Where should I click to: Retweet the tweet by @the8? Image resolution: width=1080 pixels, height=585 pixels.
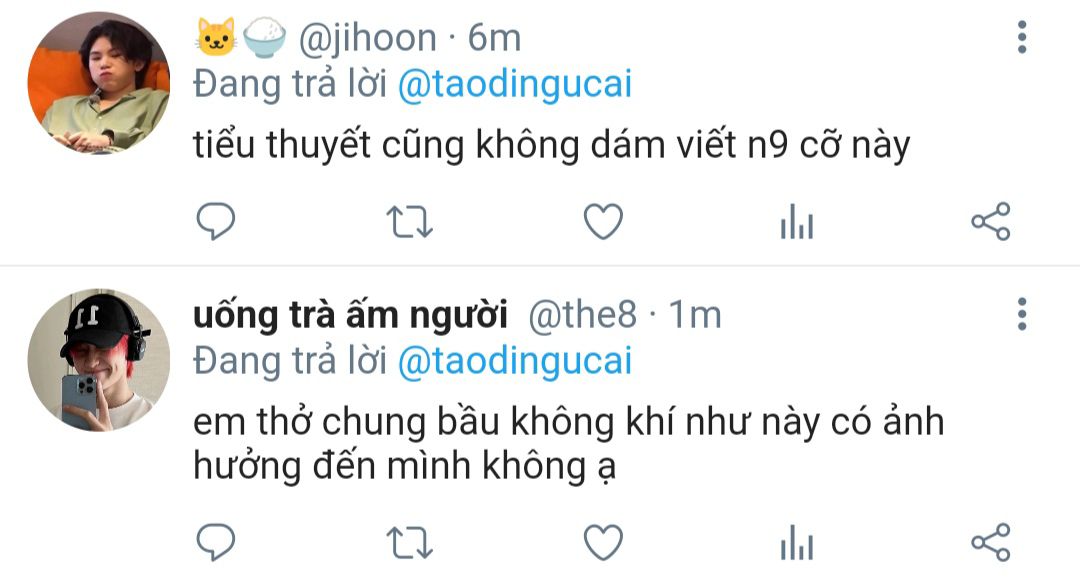[409, 543]
